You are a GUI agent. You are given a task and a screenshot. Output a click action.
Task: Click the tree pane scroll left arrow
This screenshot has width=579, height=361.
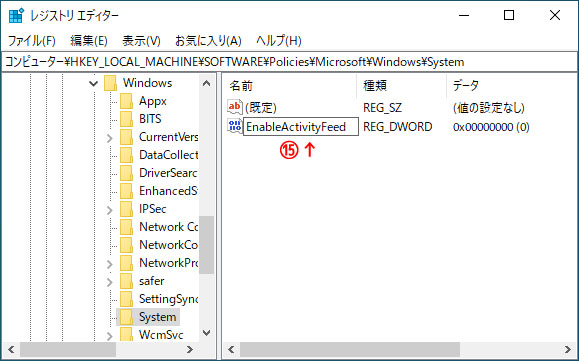coord(11,349)
